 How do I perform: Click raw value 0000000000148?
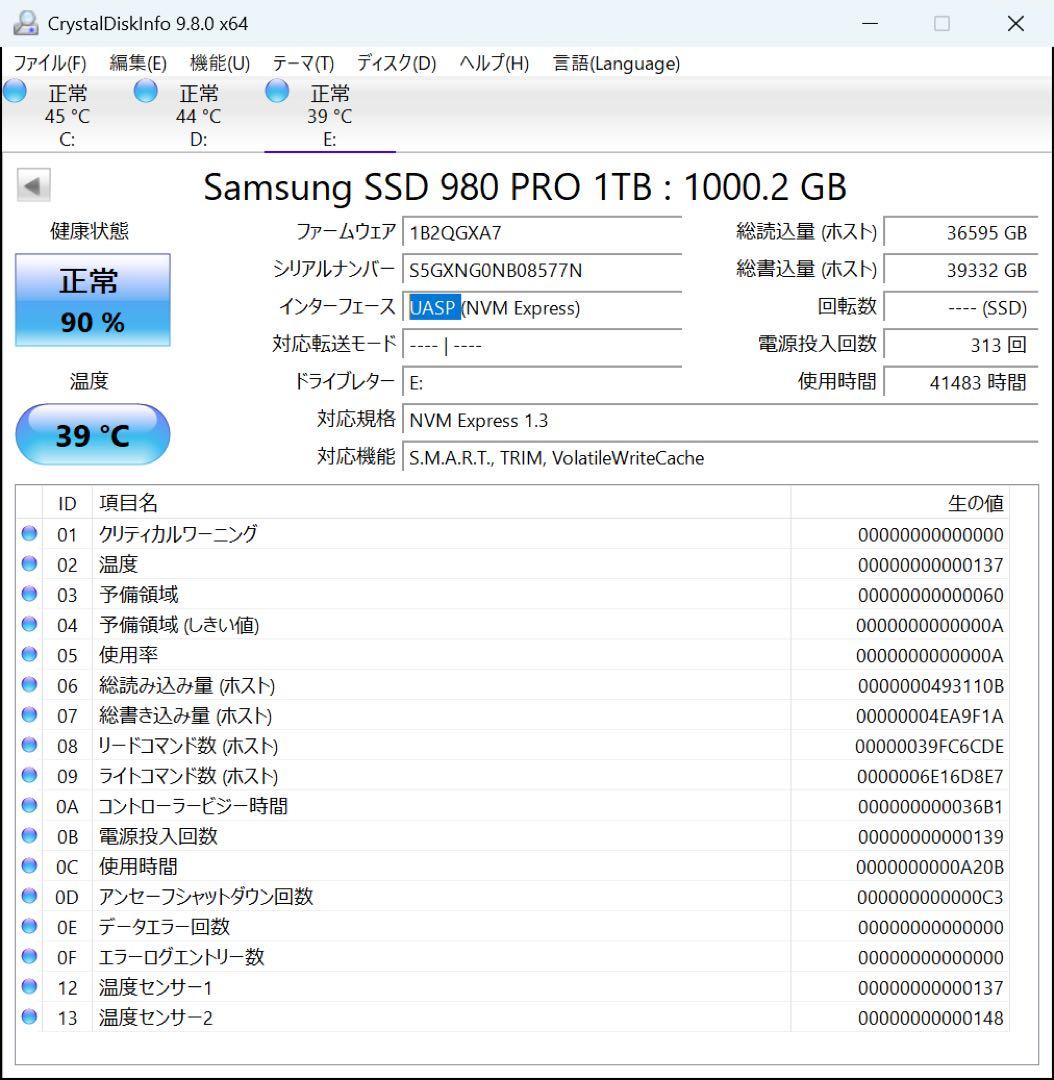click(x=930, y=1018)
